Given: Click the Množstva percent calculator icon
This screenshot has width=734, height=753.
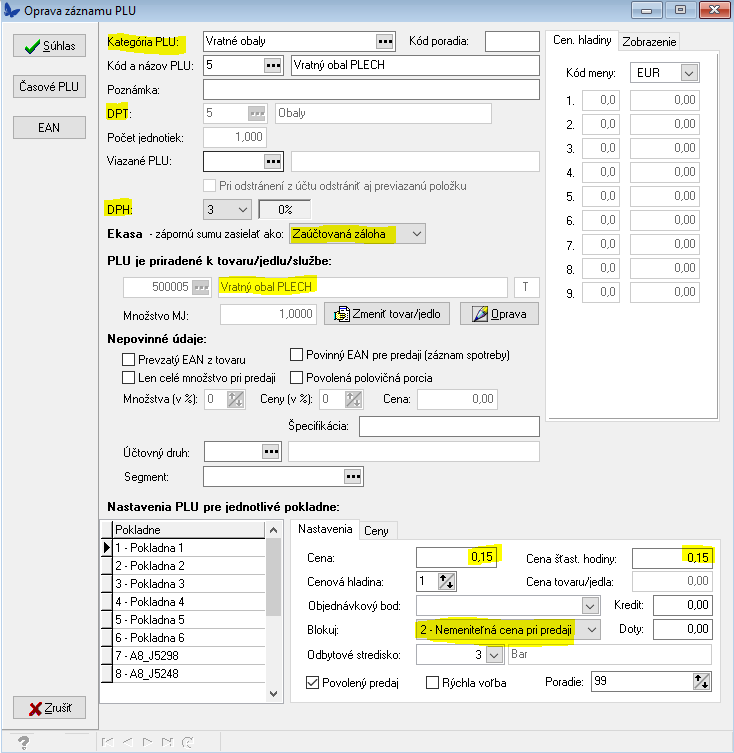Looking at the screenshot, I should 236,399.
